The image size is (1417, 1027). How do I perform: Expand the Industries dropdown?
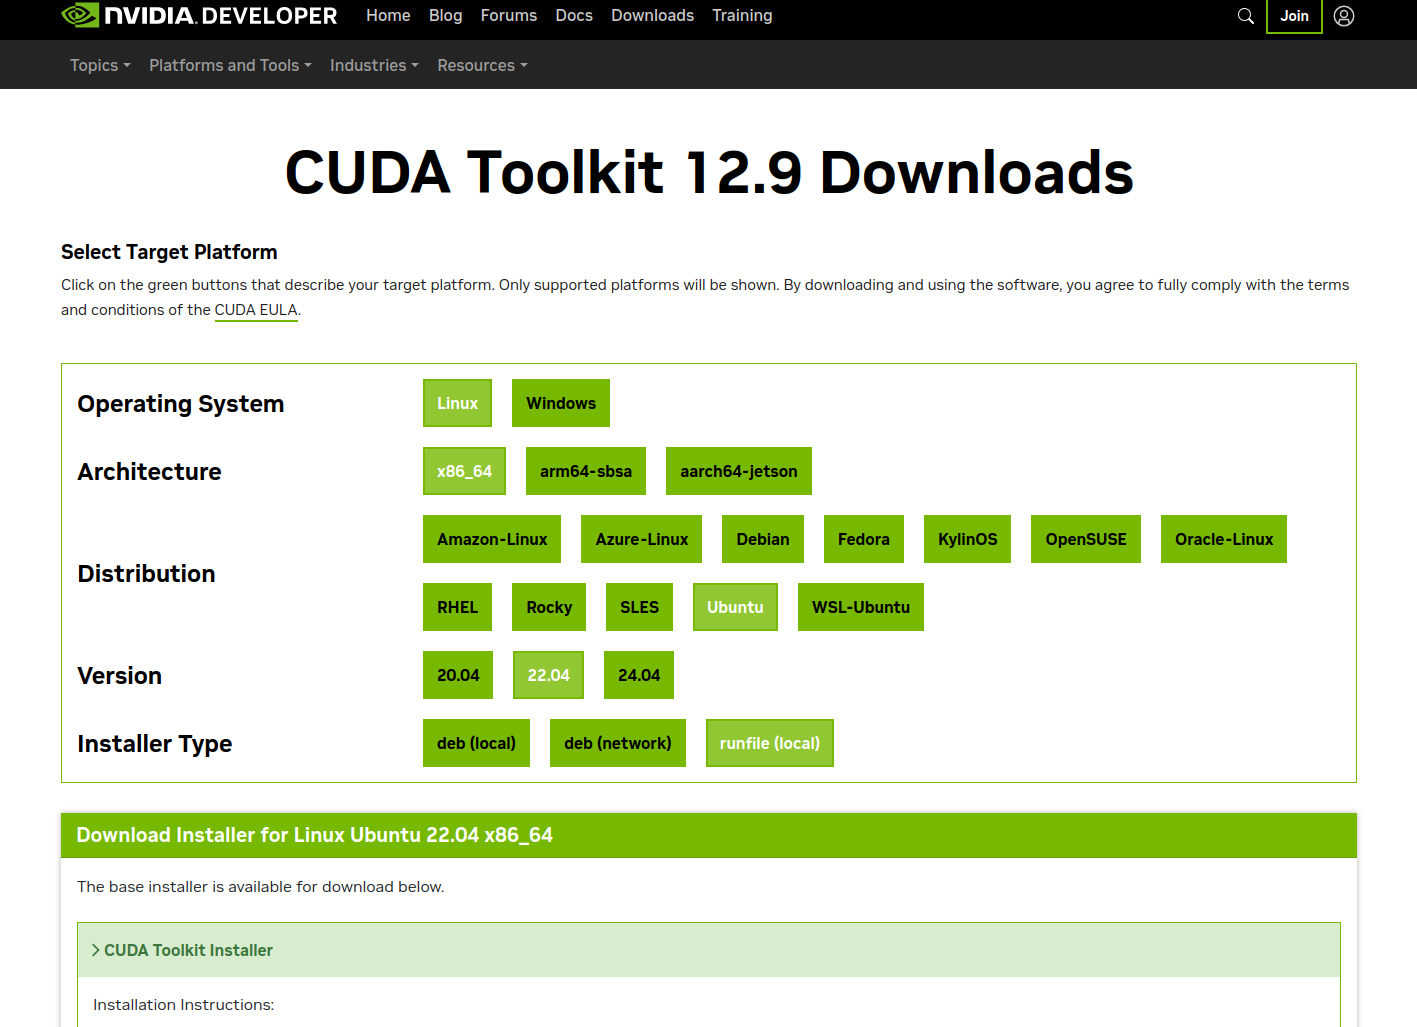tap(374, 65)
